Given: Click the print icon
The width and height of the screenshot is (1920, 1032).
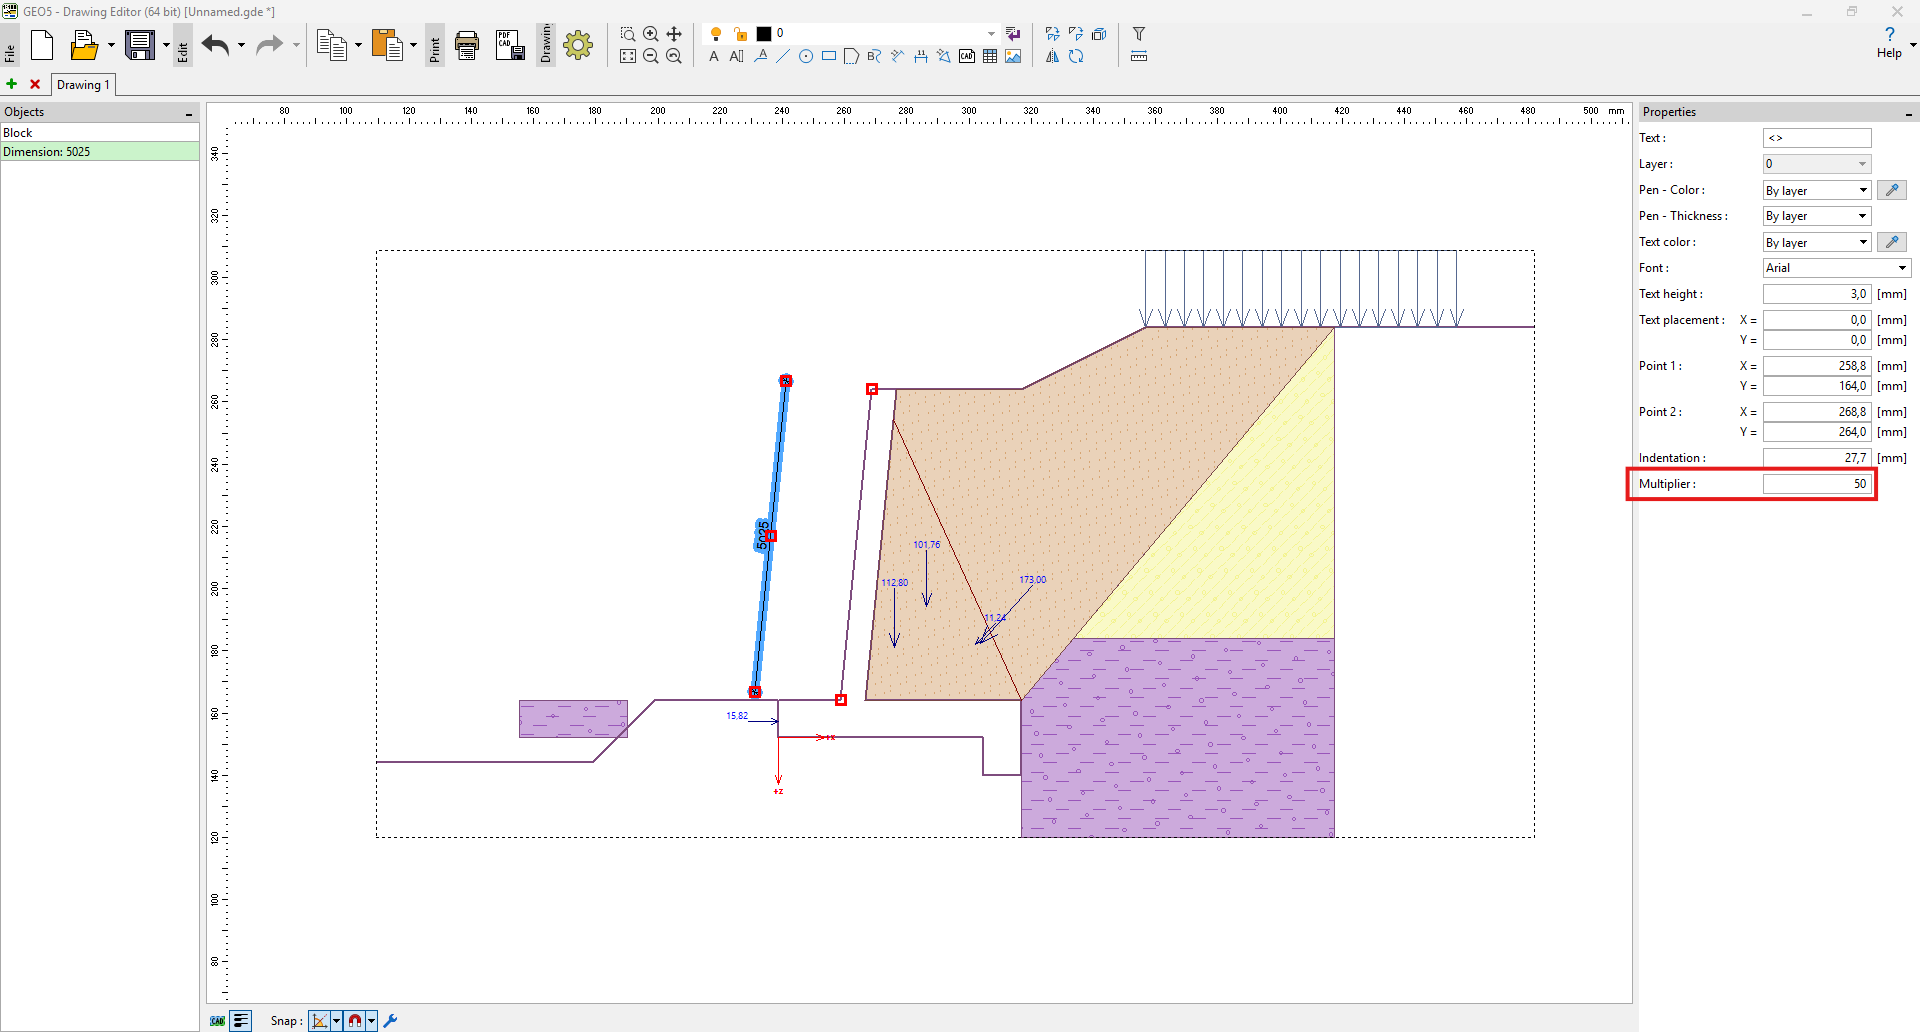Looking at the screenshot, I should (467, 45).
